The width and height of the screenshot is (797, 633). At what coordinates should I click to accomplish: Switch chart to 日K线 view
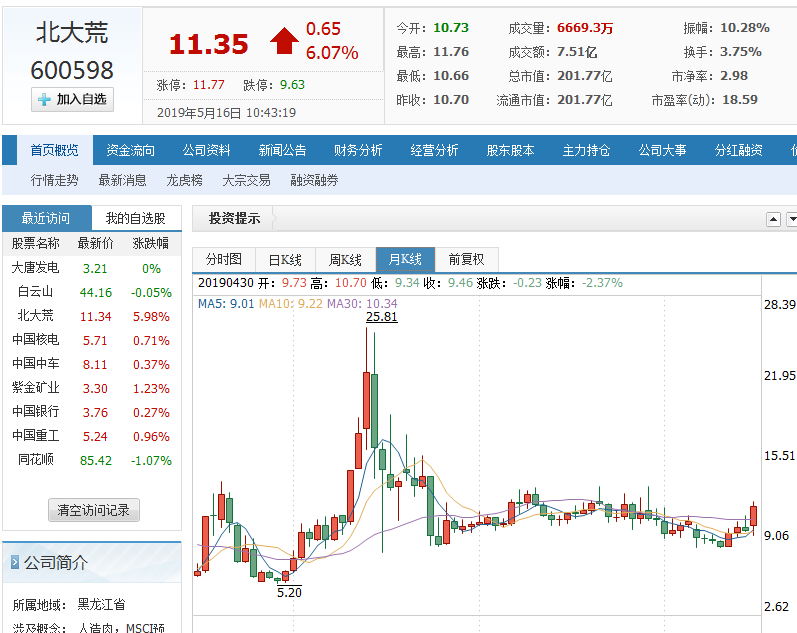click(x=285, y=259)
